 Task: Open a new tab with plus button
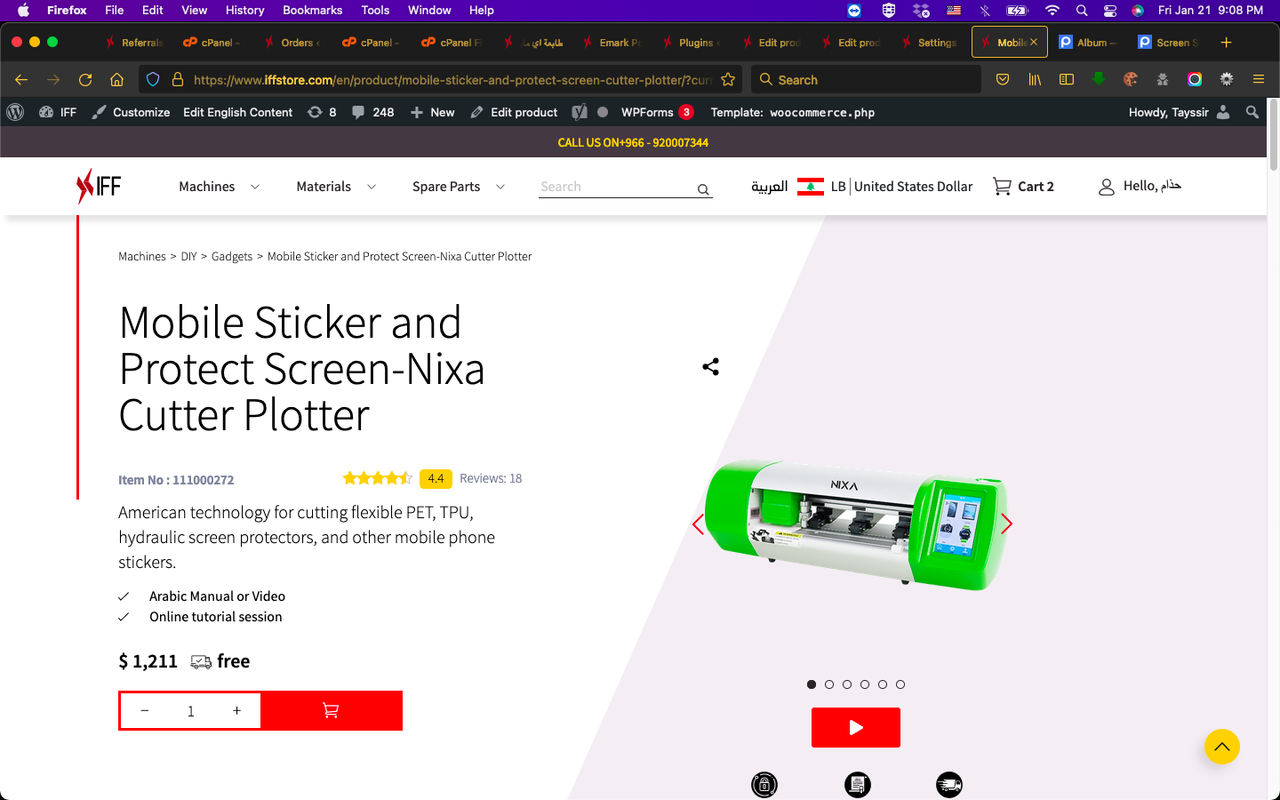point(1226,42)
